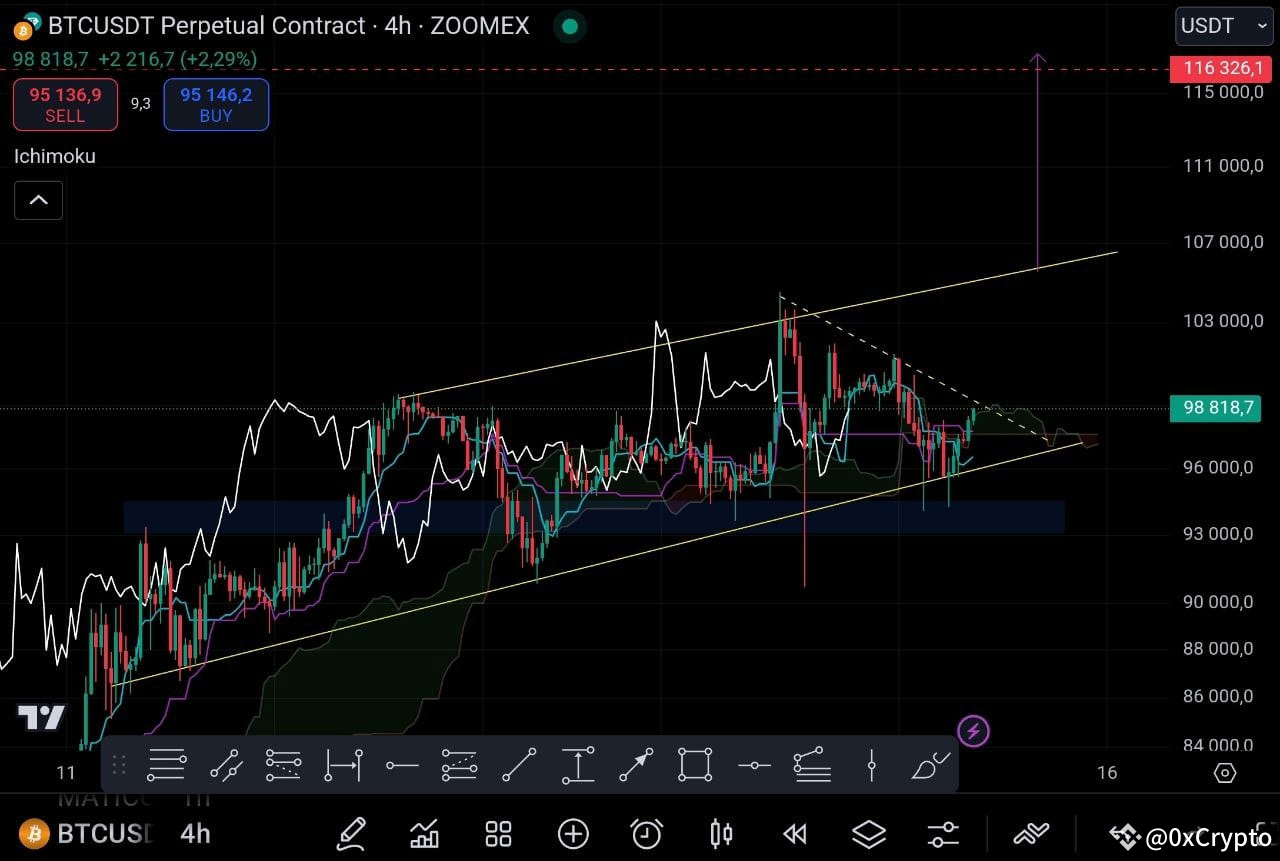Select the purple upward arrow drawing
1280x861 pixels.
(x=1037, y=160)
